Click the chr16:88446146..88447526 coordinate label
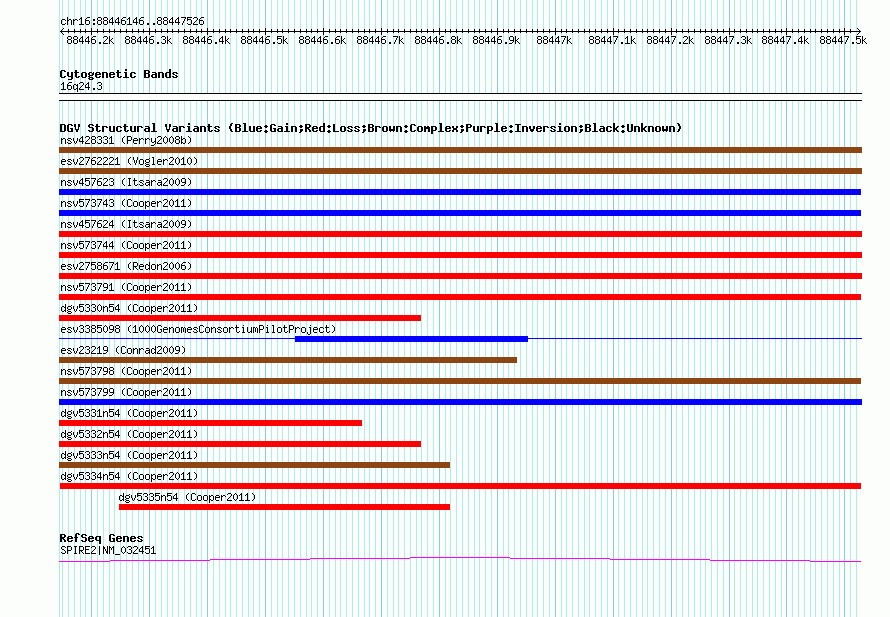This screenshot has height=617, width=890. click(132, 21)
